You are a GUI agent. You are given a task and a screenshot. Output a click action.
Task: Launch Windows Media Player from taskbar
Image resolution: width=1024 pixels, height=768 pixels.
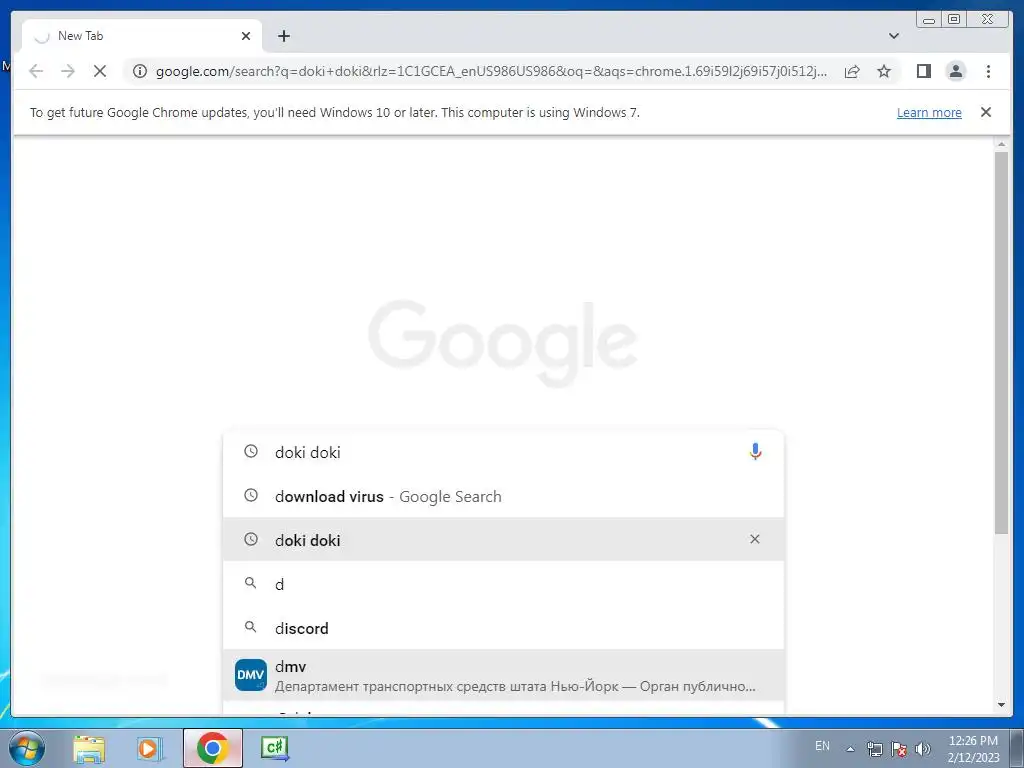pyautogui.click(x=149, y=748)
